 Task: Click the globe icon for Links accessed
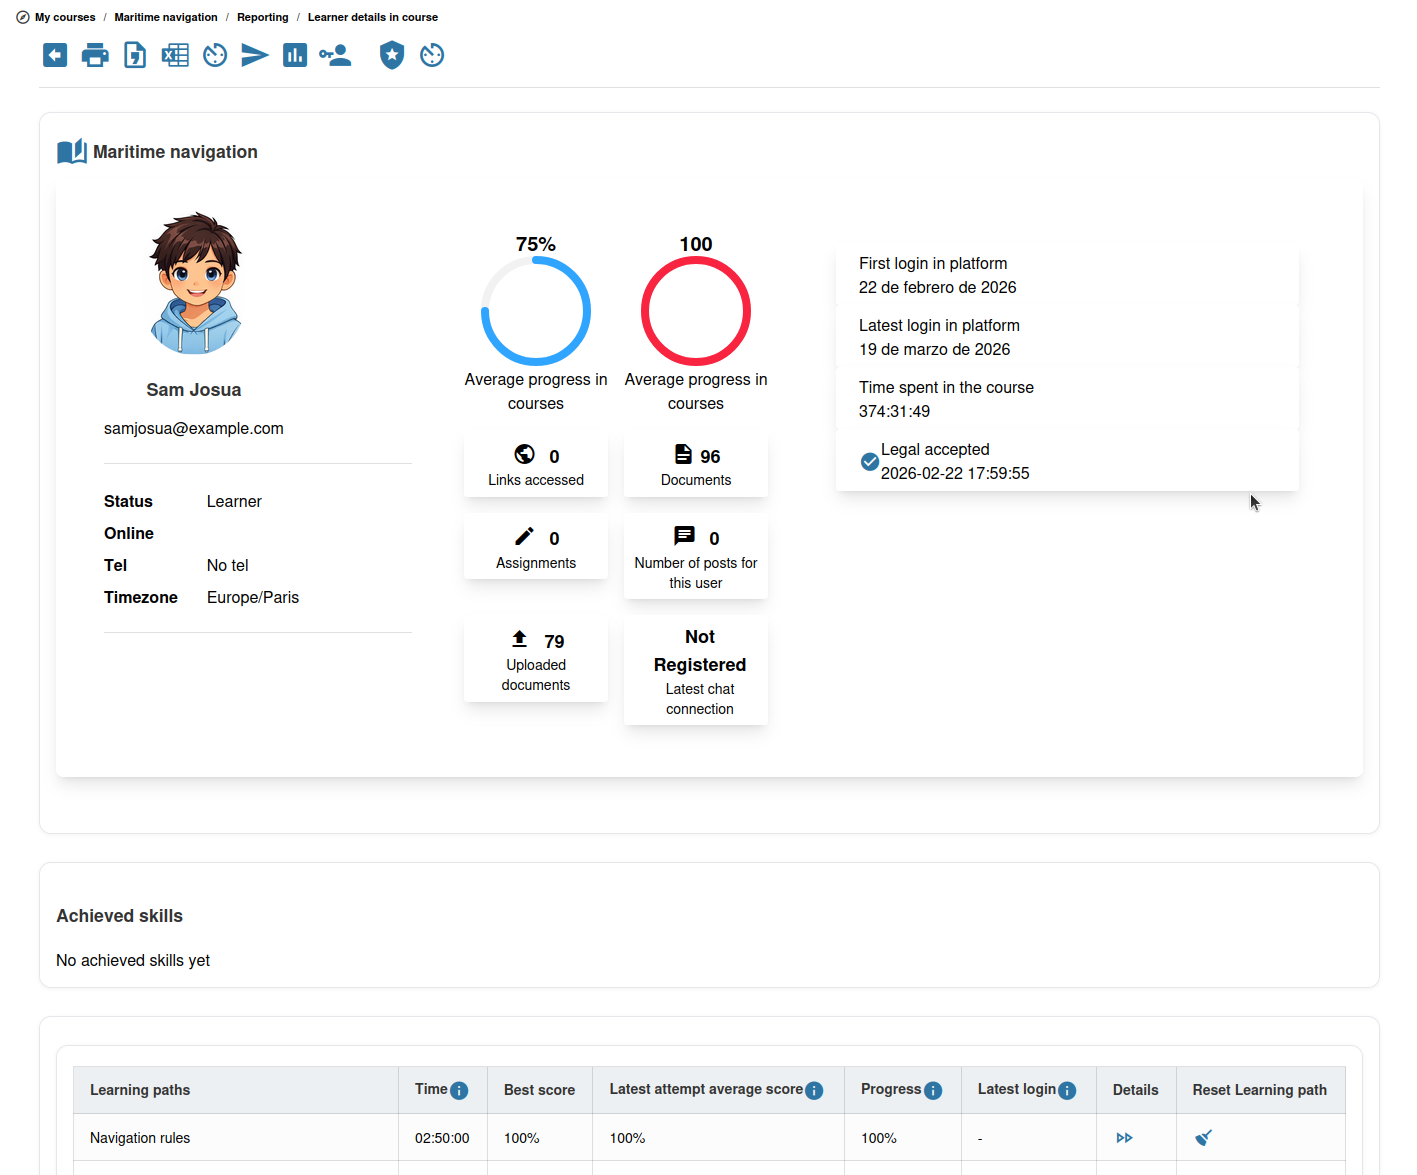[524, 454]
